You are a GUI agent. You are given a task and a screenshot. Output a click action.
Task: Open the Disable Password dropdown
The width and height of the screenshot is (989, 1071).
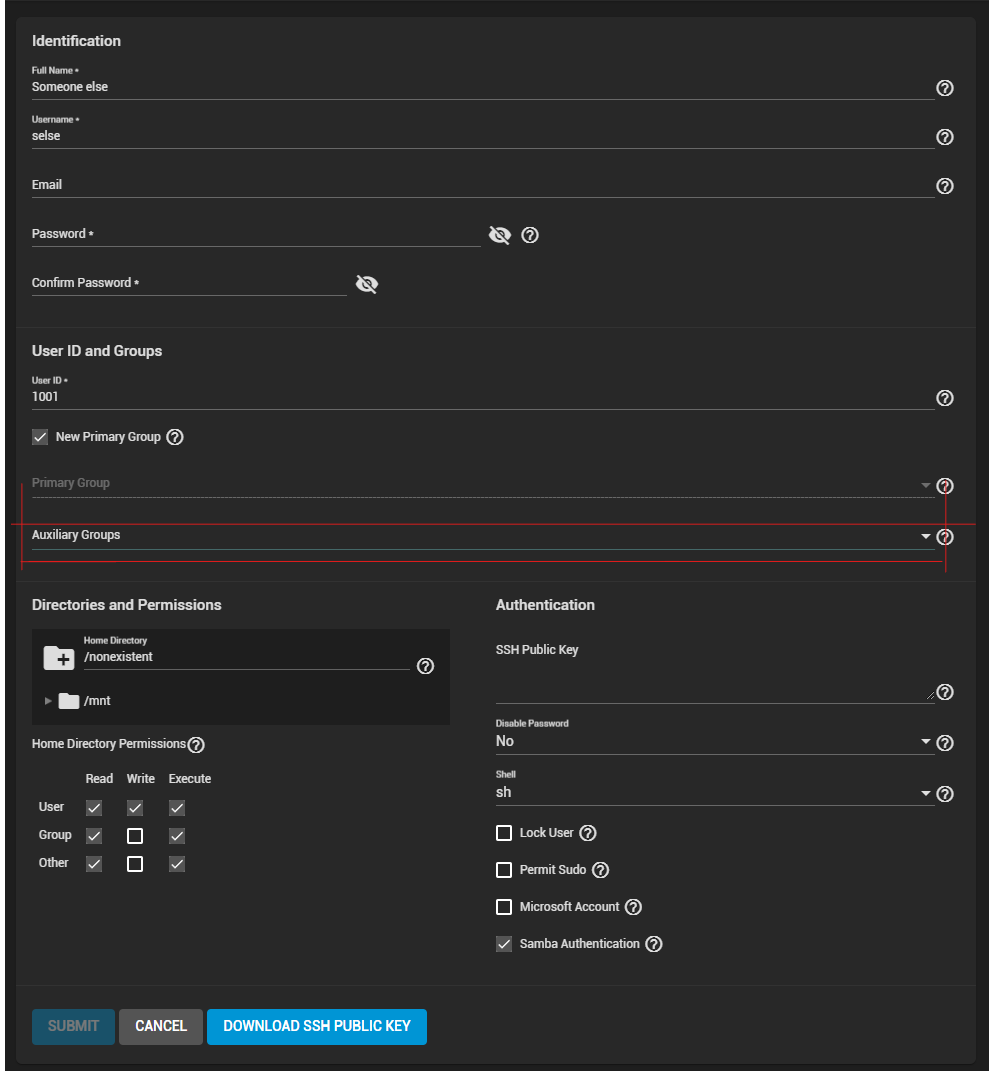(x=714, y=736)
